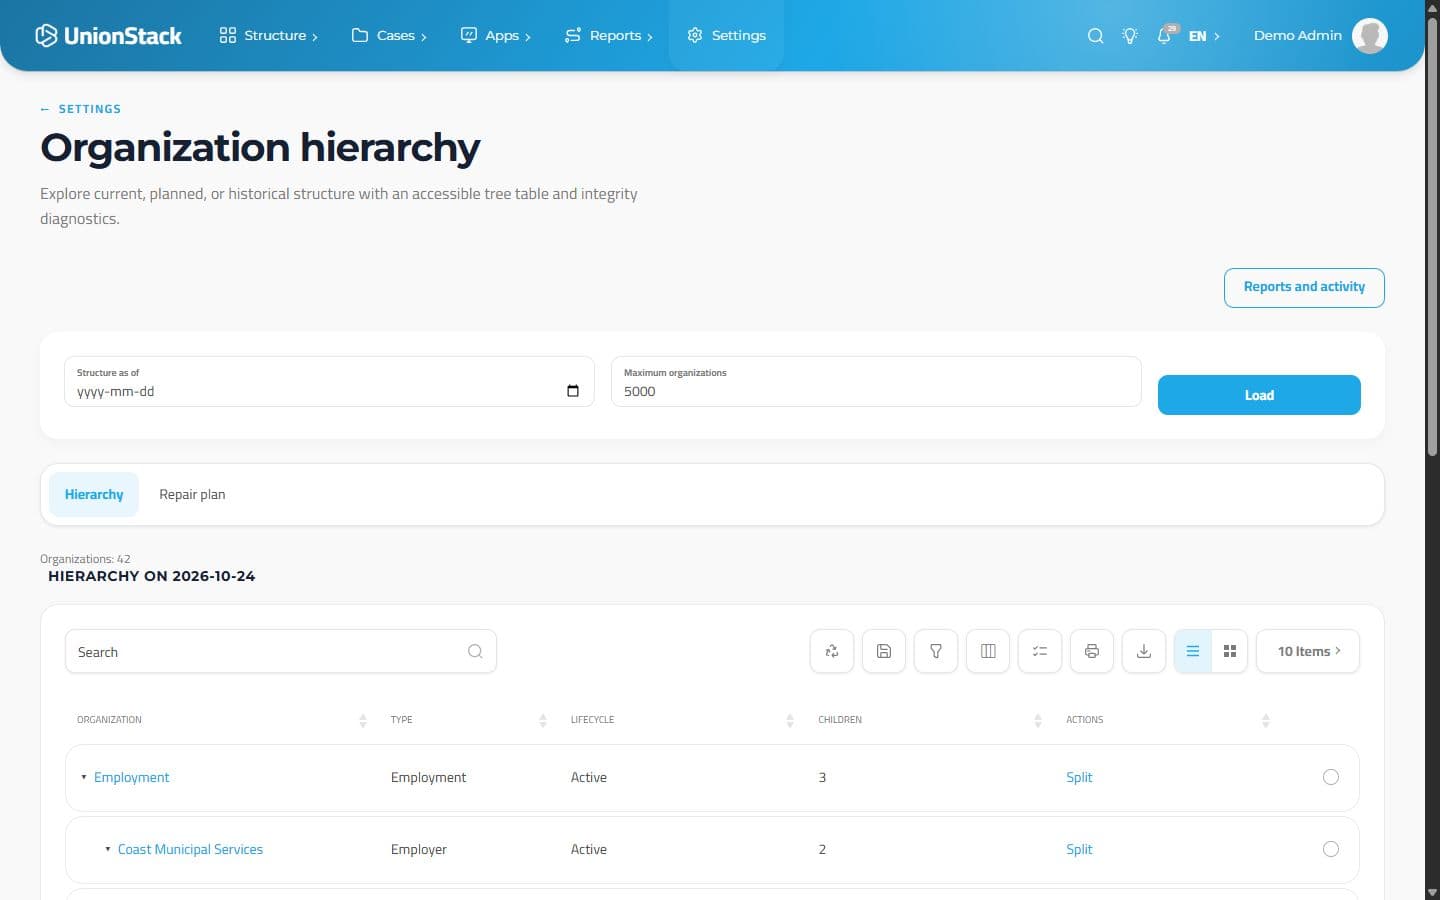Viewport: 1440px width, 900px height.
Task: Click Split for Coast Municipal Services
Action: (1079, 849)
